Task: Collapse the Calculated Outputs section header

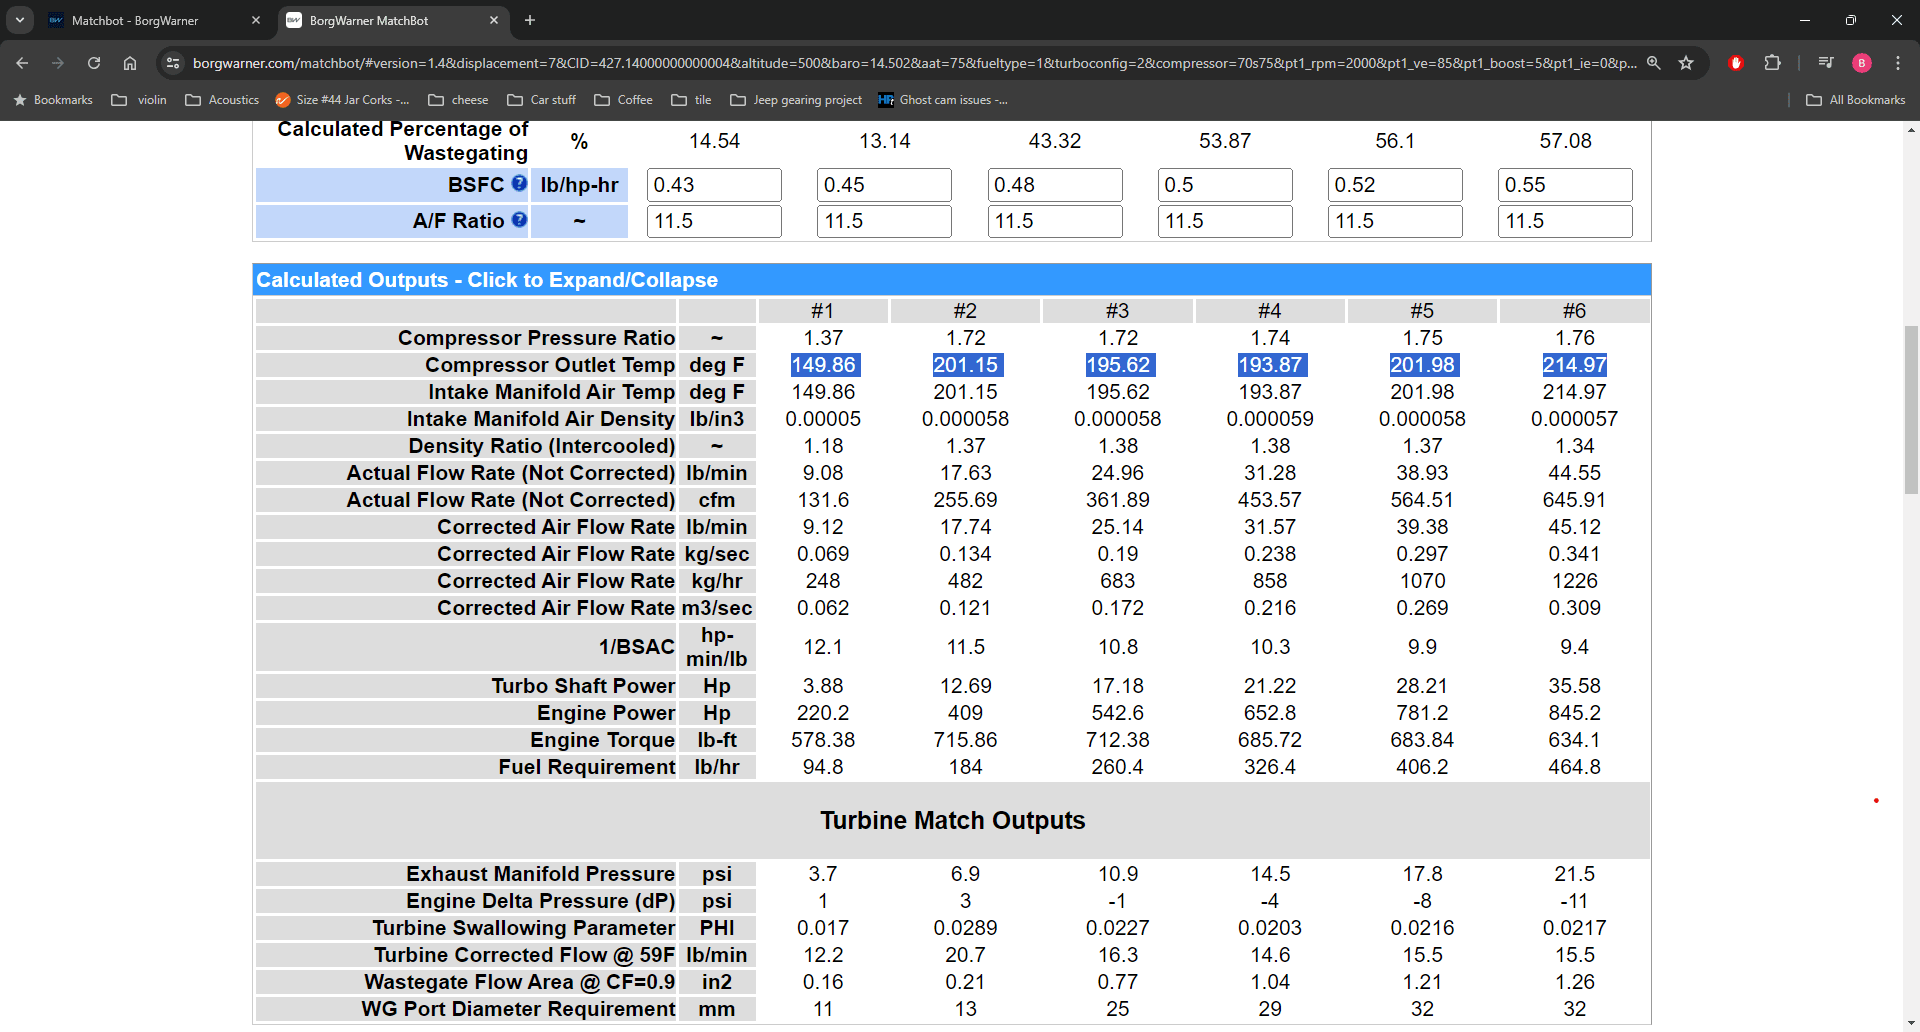Action: tap(951, 280)
